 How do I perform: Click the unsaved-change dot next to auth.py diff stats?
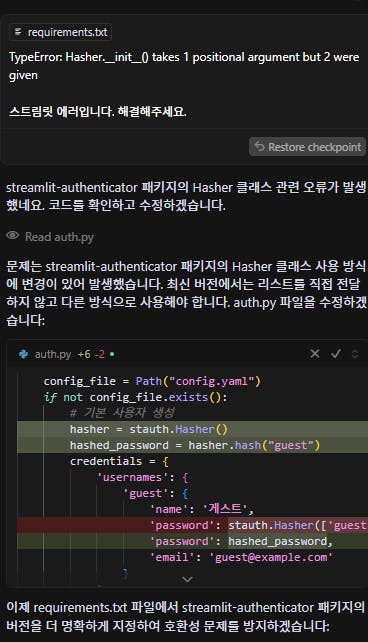click(112, 354)
